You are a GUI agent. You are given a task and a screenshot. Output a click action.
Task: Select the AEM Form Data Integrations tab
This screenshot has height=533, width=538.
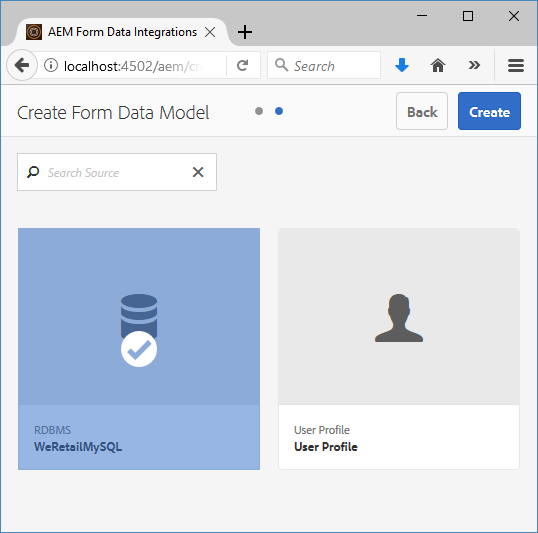[x=121, y=32]
